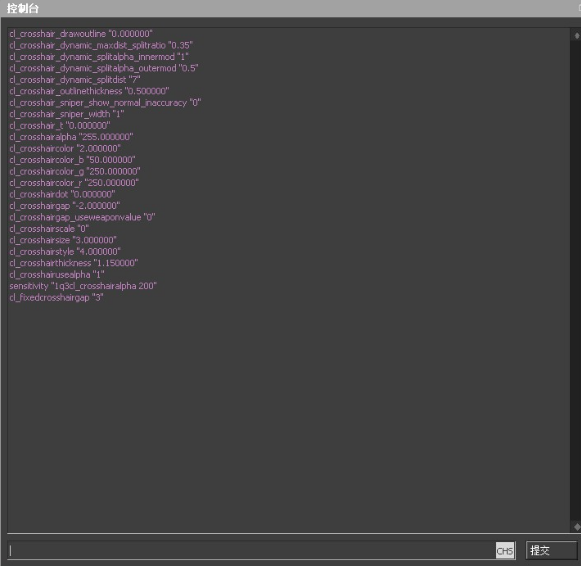Click the cl_crosshairsize "3.000000" line
Viewport: 581px width, 566px height.
pyautogui.click(x=63, y=240)
